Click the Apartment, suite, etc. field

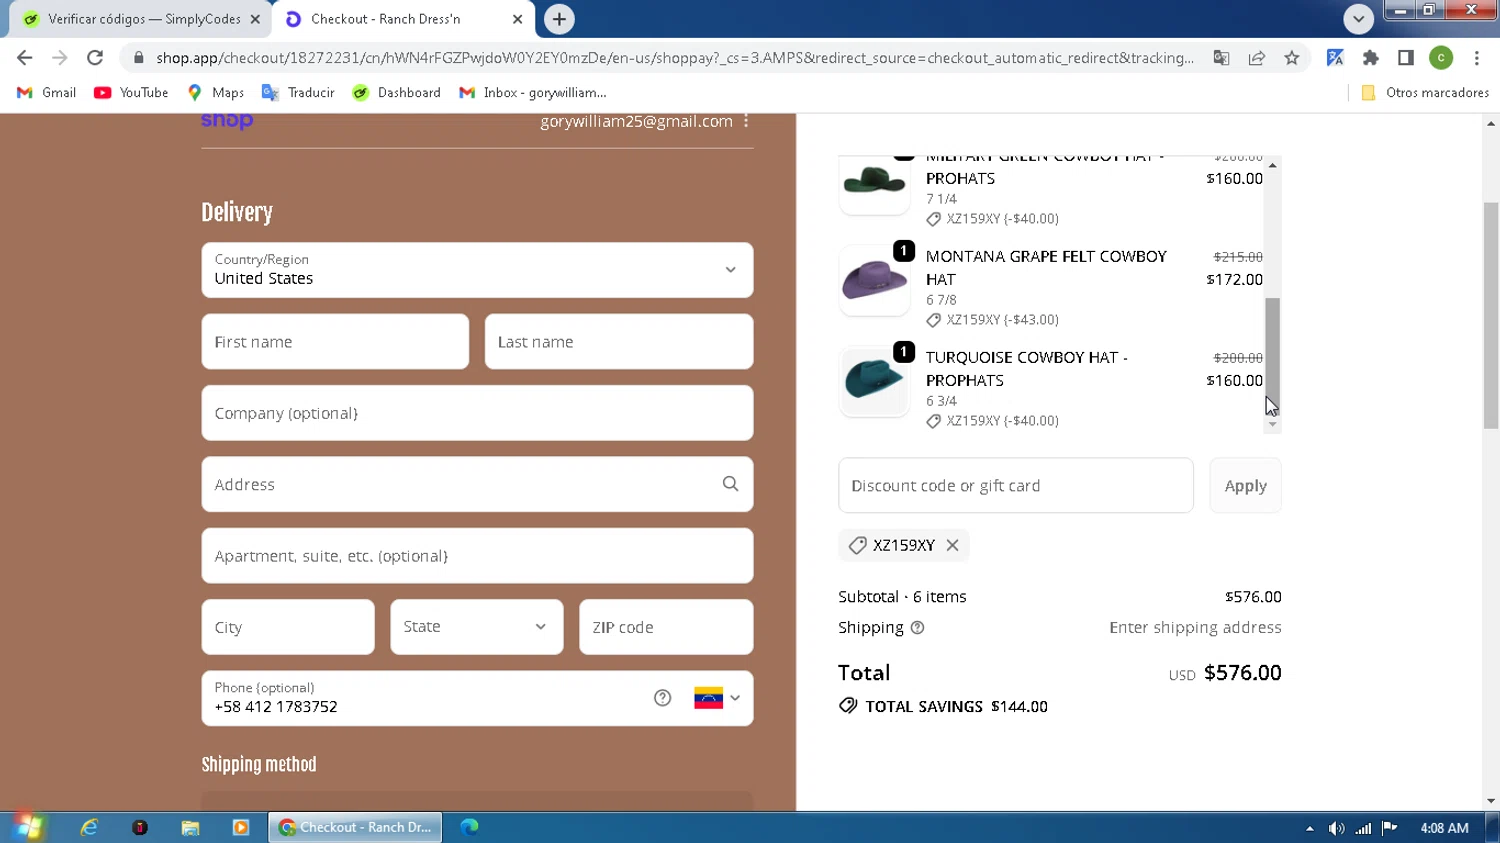[x=477, y=556]
